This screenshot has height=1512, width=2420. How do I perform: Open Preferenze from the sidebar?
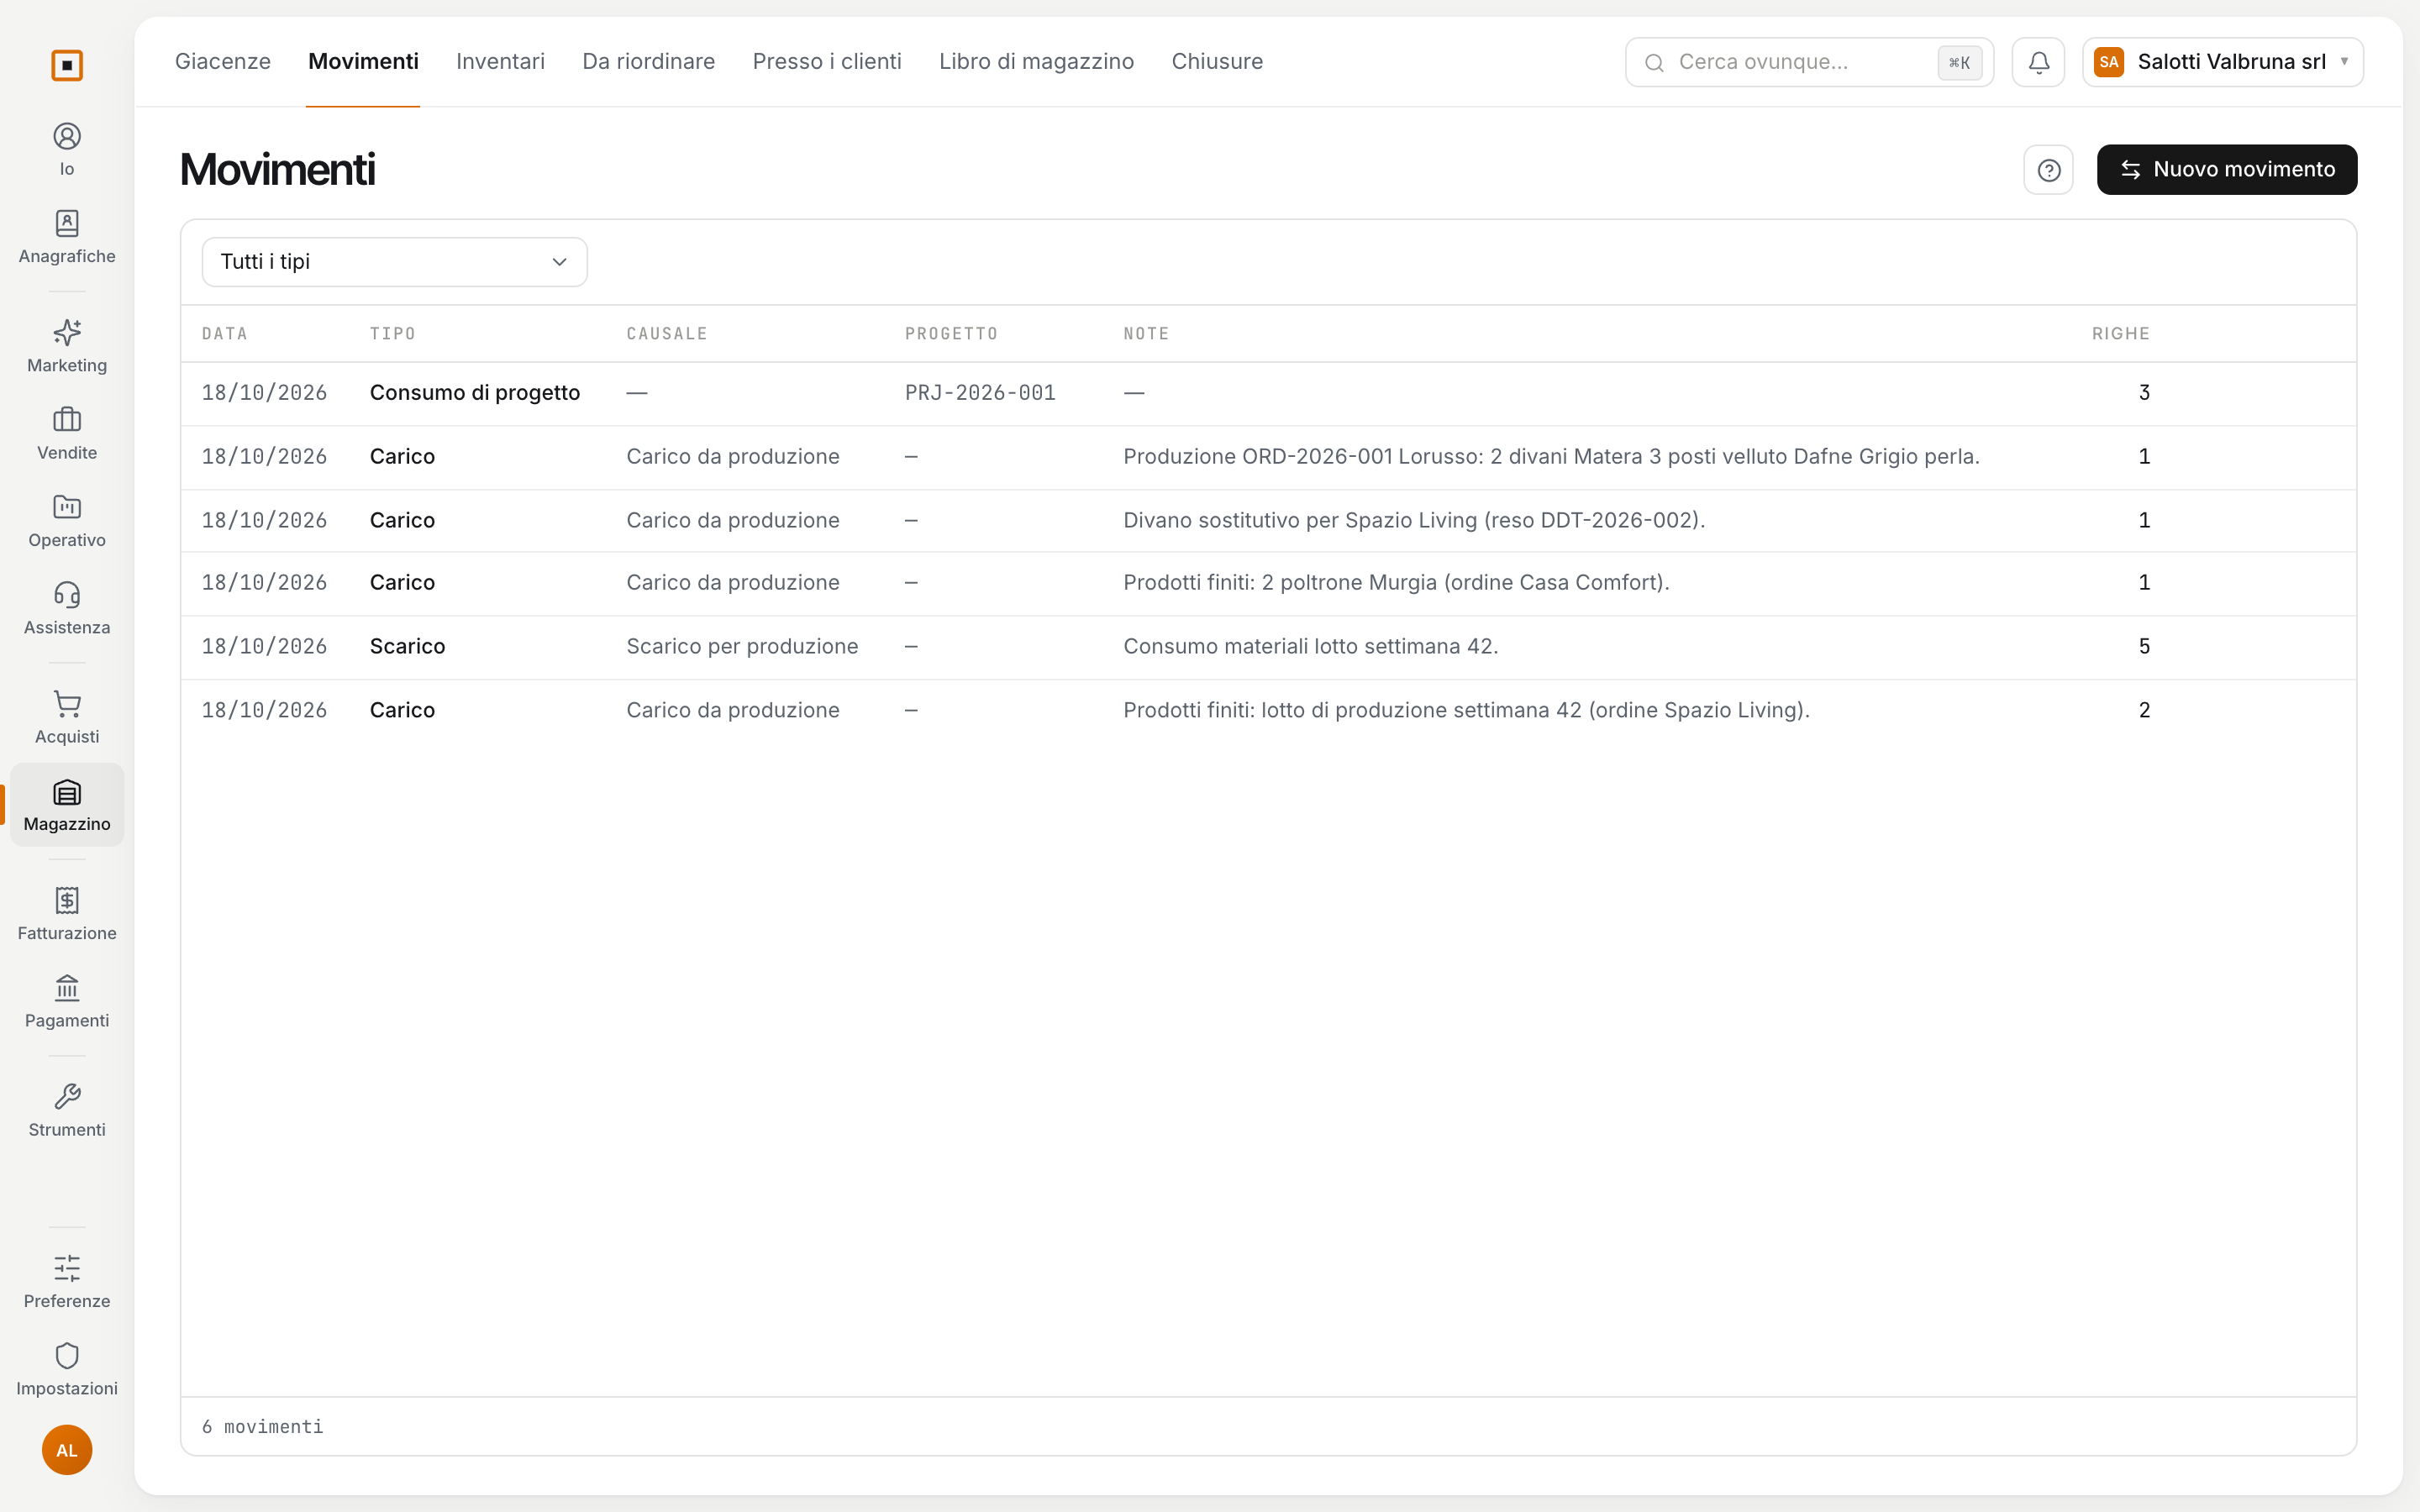[67, 1282]
